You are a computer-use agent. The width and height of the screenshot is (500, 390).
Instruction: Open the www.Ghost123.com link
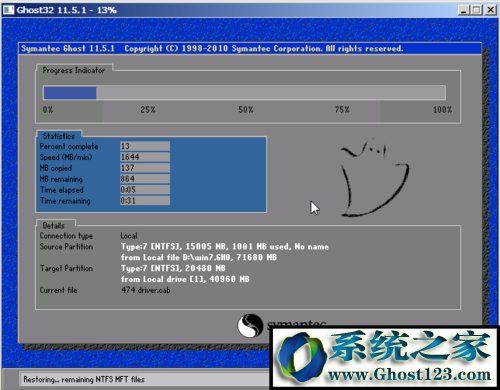409,374
